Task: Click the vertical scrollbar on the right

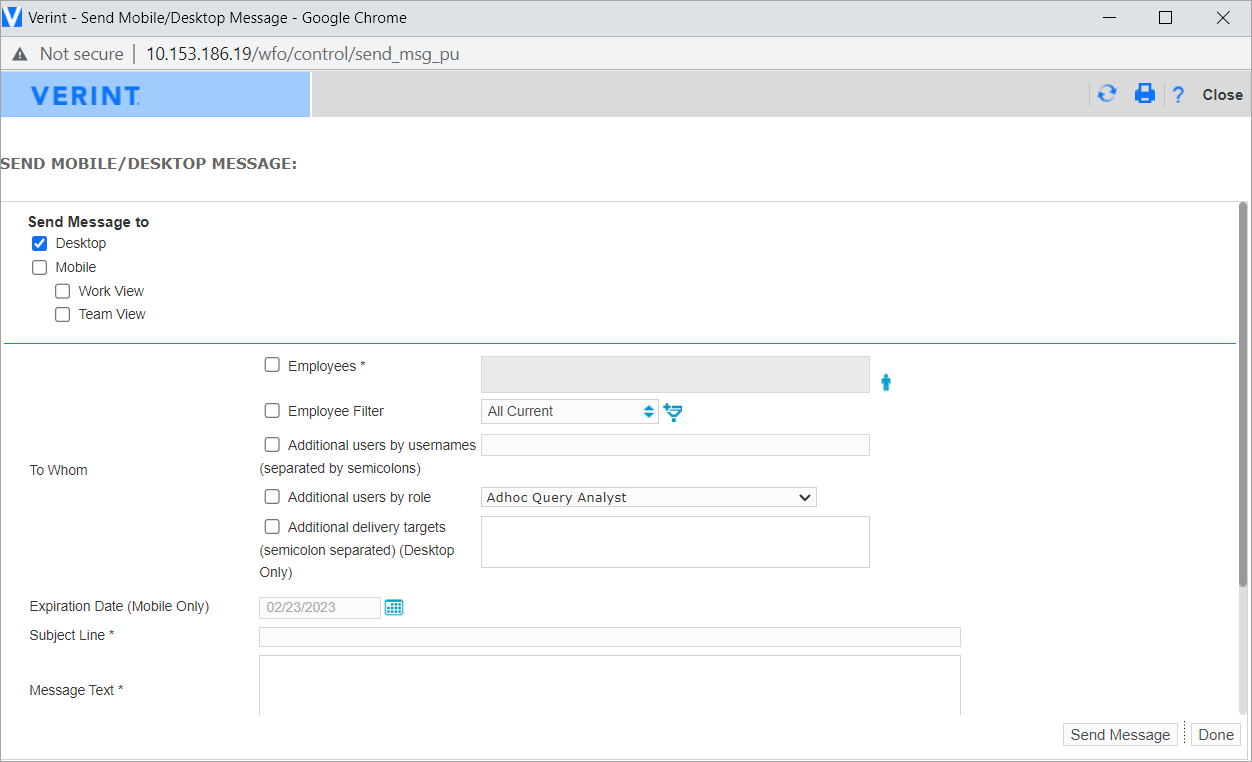Action: tap(1243, 400)
